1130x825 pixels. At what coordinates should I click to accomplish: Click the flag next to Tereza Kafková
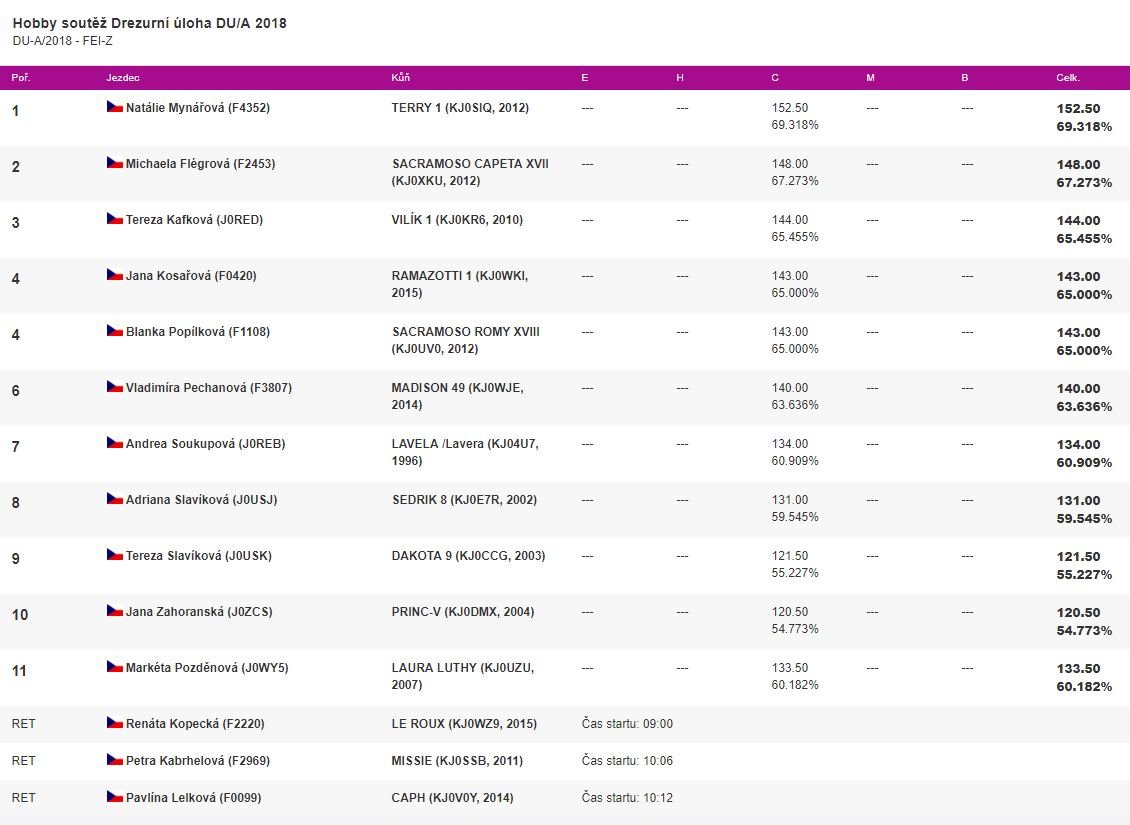click(x=115, y=218)
